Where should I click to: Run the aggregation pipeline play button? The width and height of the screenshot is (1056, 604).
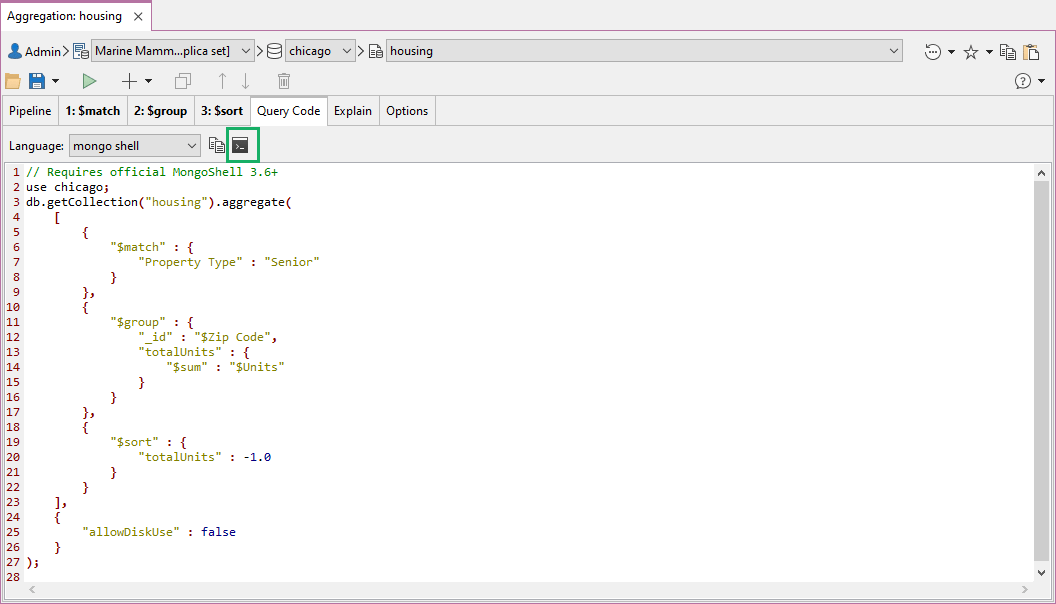[89, 81]
